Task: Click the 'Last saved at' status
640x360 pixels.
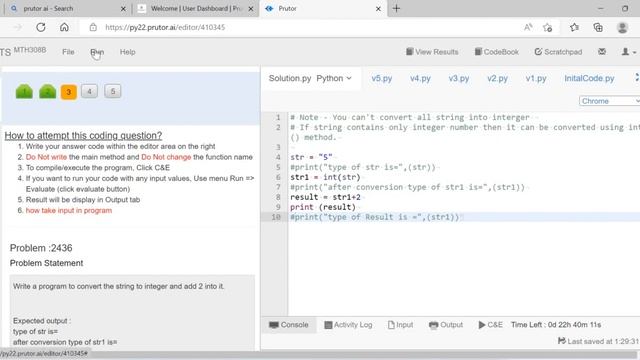Action: 598,341
